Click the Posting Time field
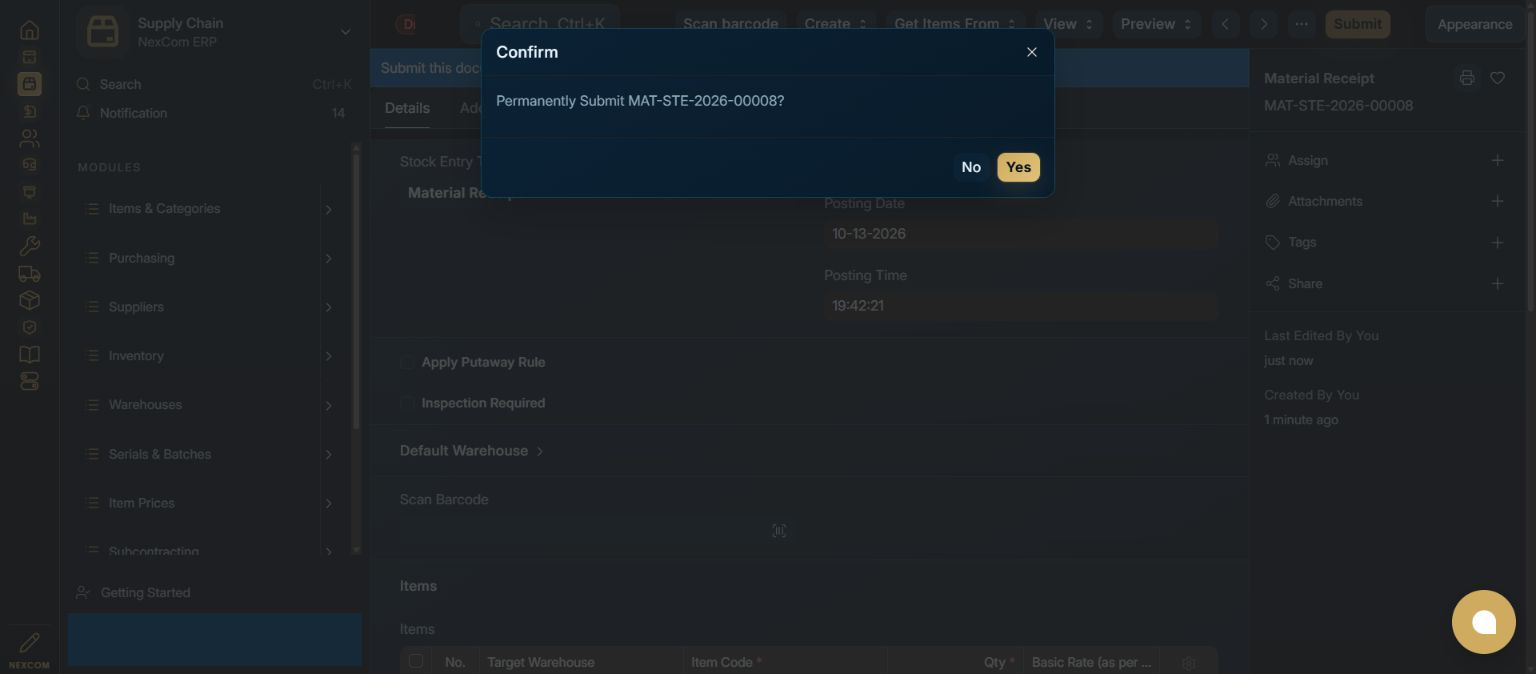This screenshot has width=1536, height=674. click(1021, 306)
